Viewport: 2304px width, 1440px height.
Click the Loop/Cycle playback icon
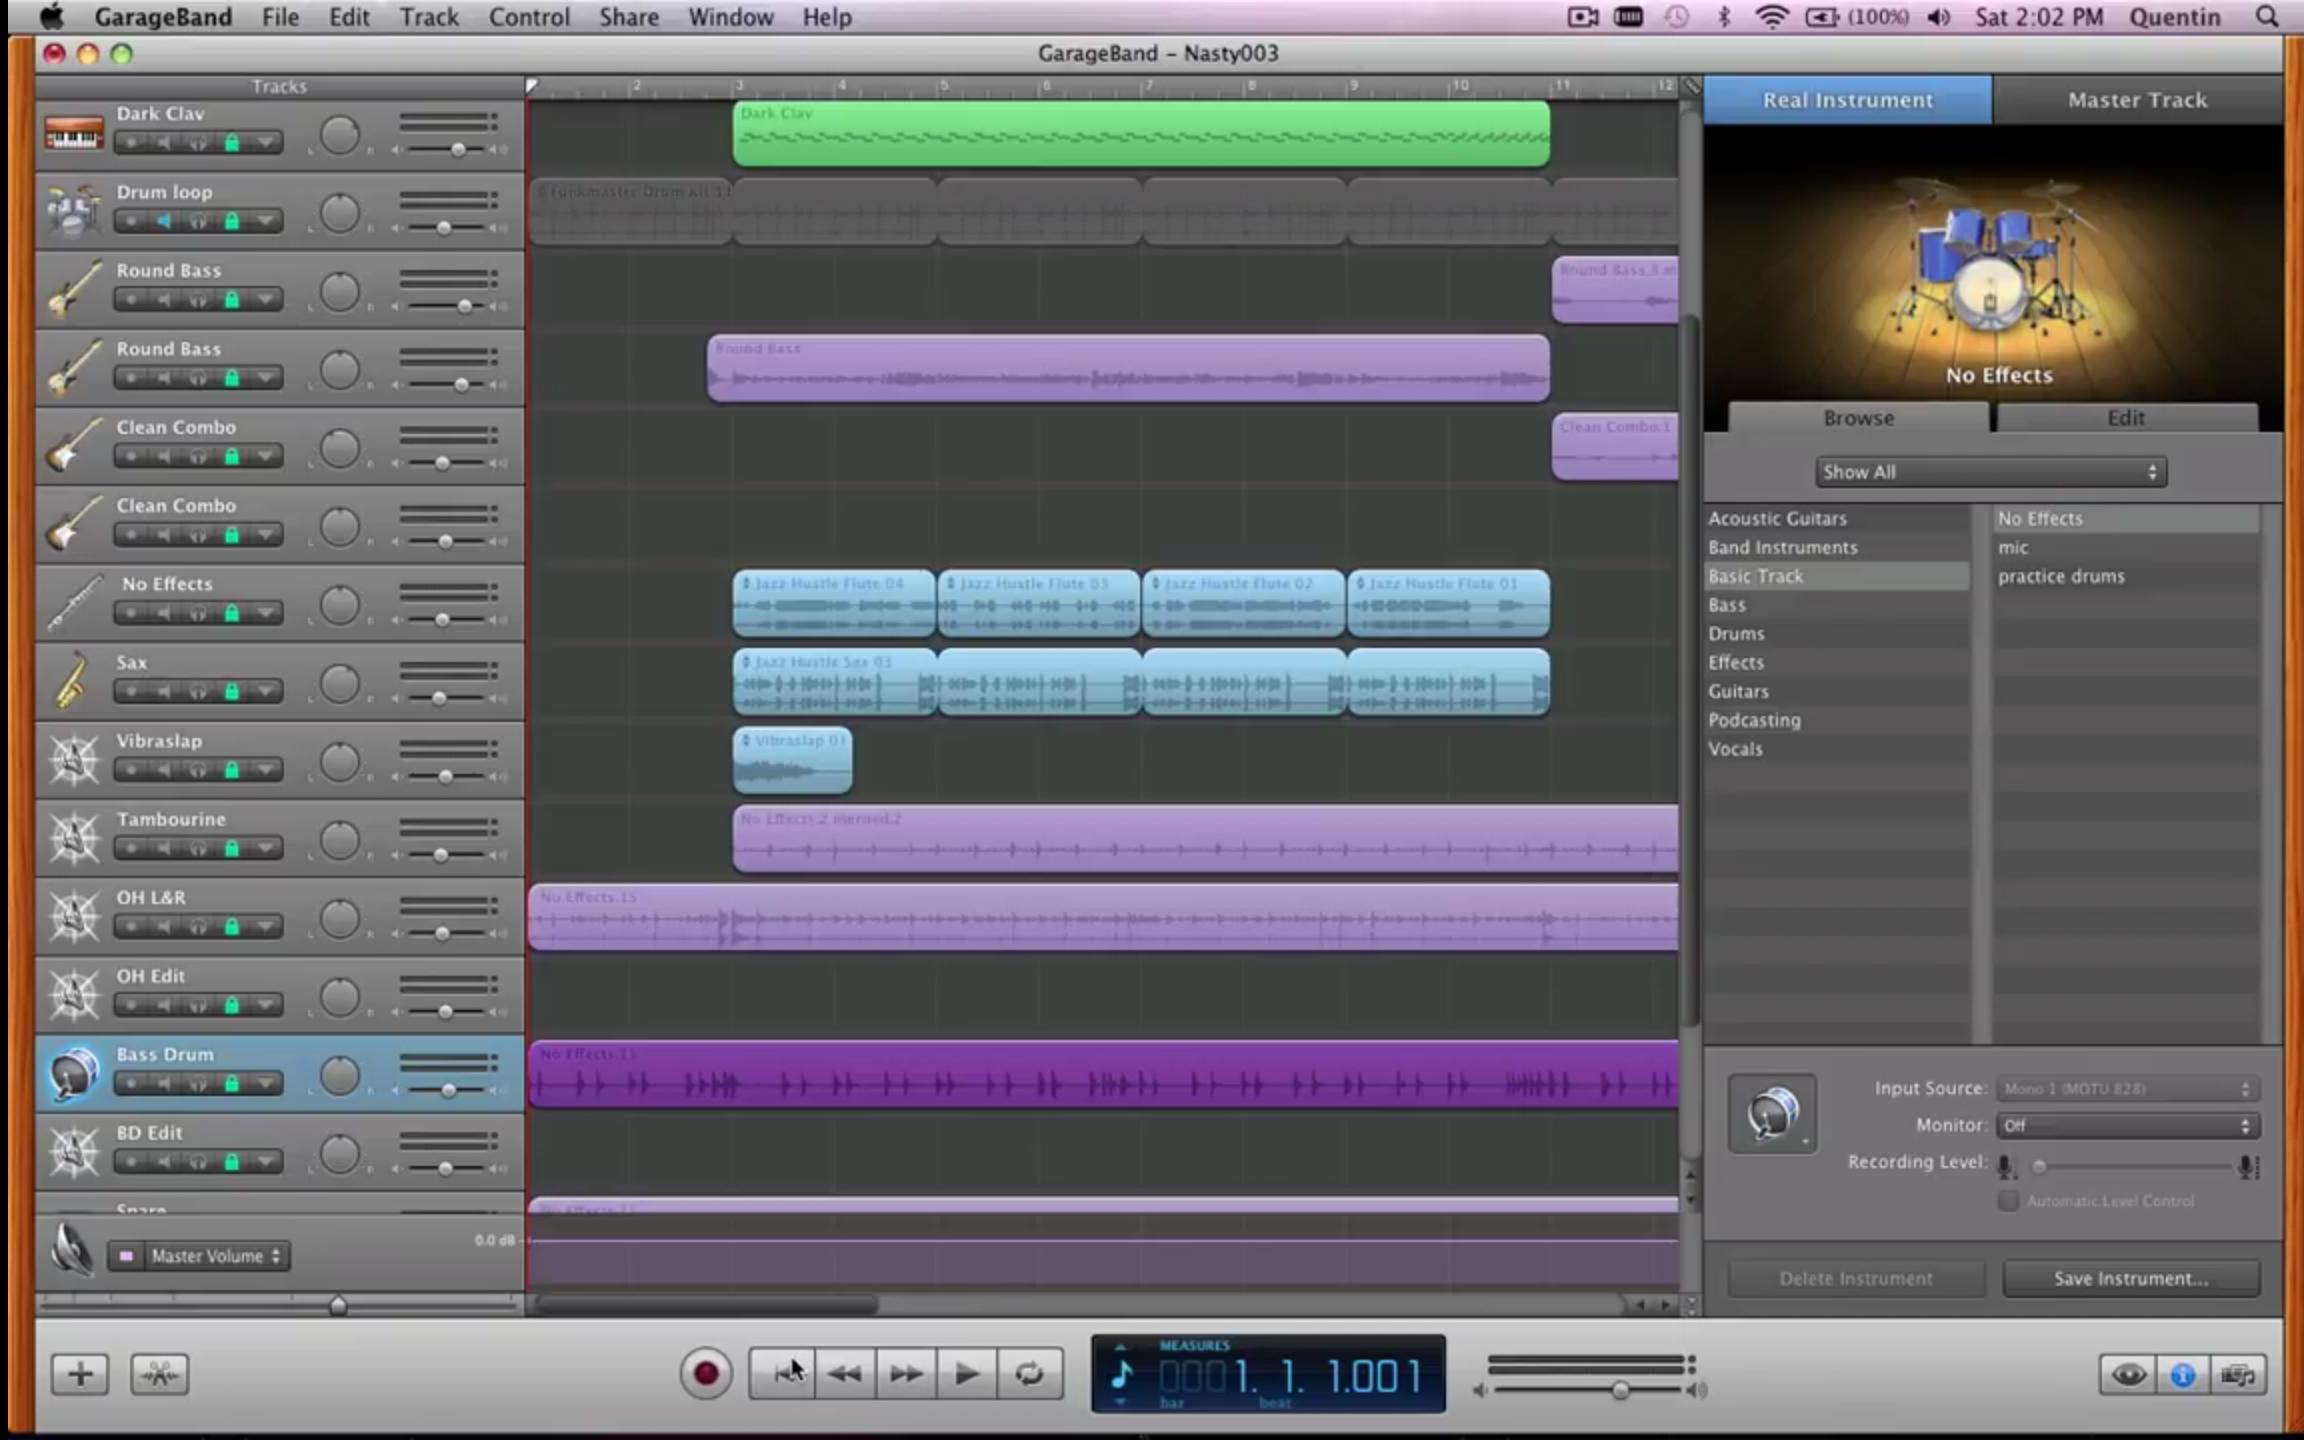[1028, 1372]
